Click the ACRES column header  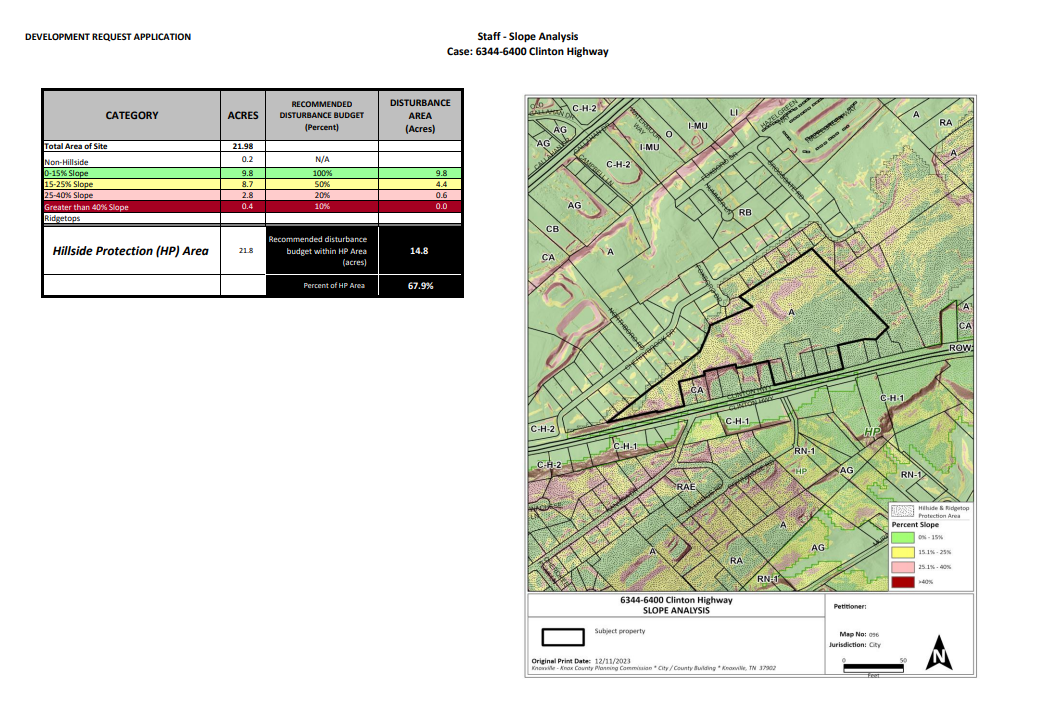(243, 115)
